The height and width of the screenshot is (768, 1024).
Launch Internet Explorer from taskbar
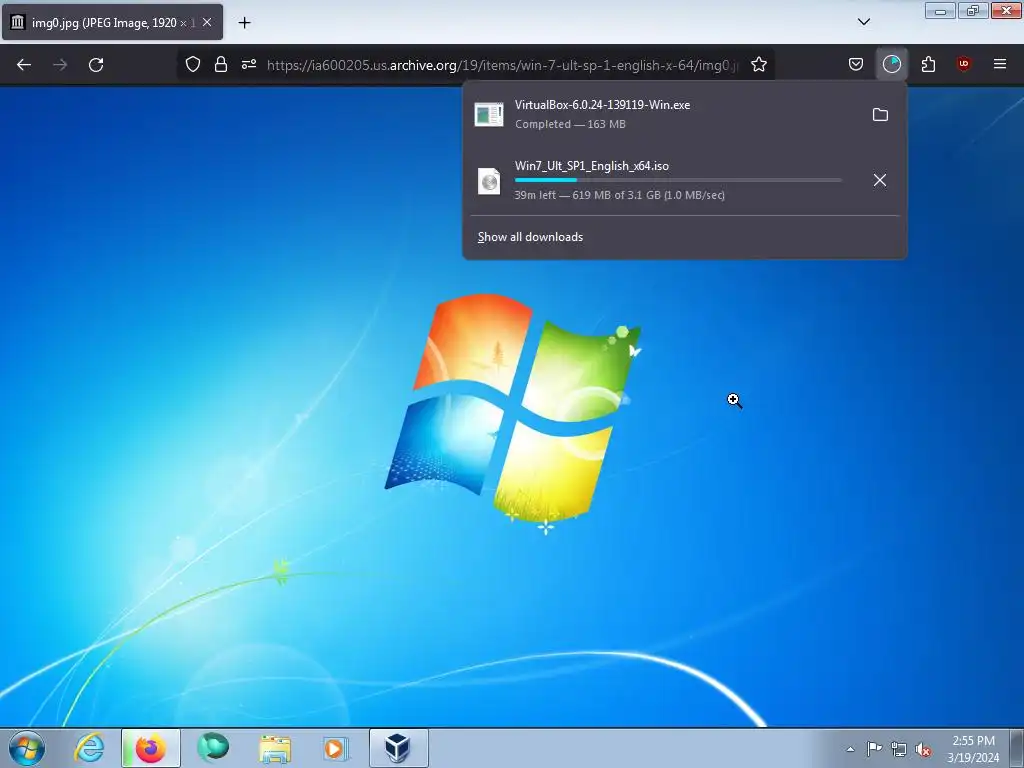(89, 748)
